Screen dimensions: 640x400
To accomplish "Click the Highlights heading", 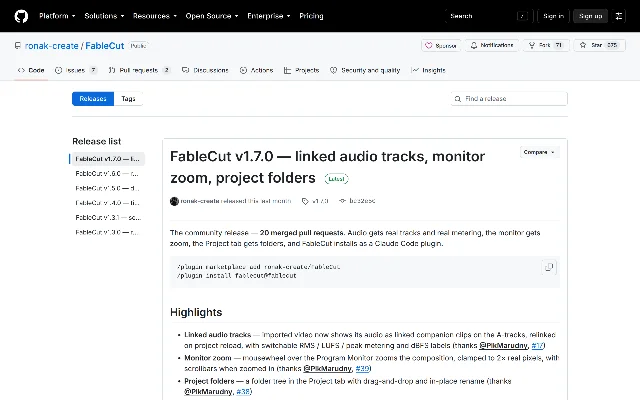I will (x=196, y=312).
